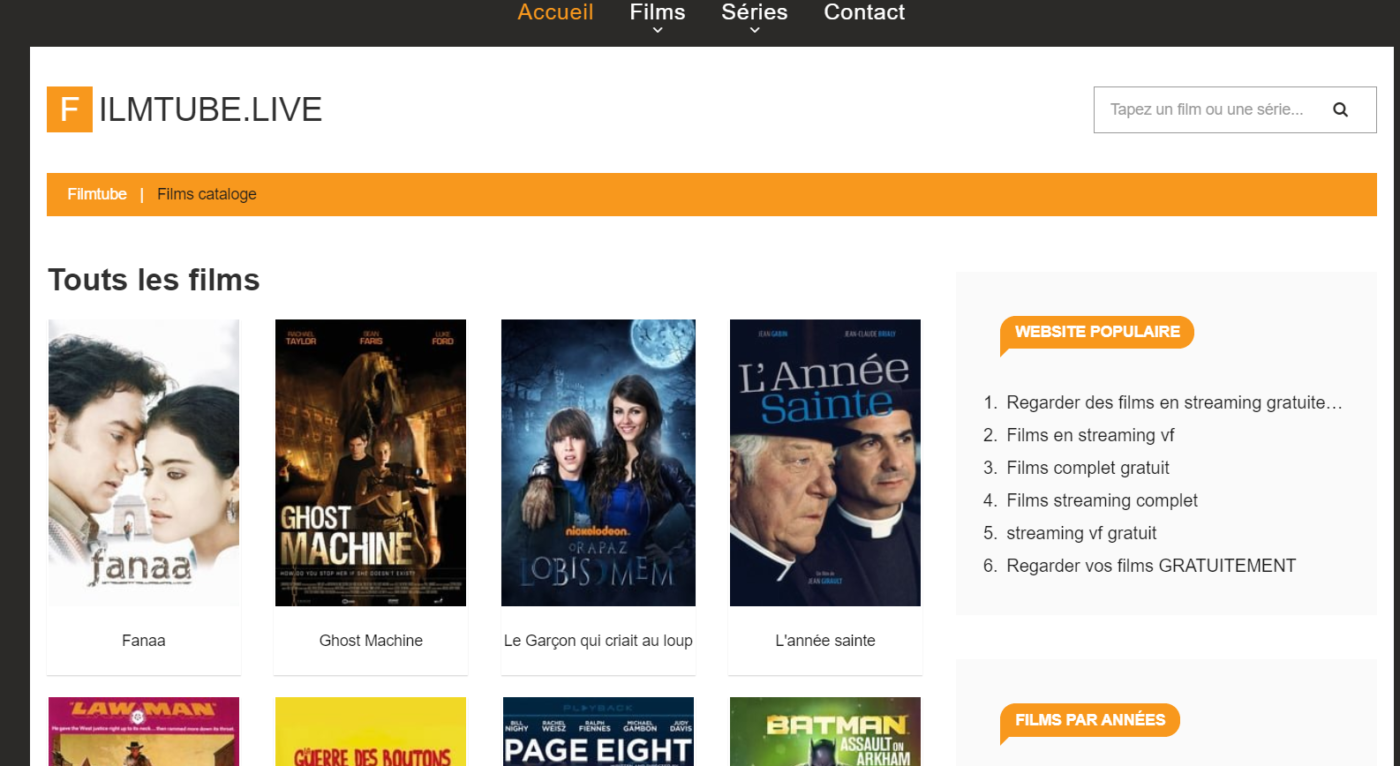
Task: Open the Contact page
Action: coord(864,12)
